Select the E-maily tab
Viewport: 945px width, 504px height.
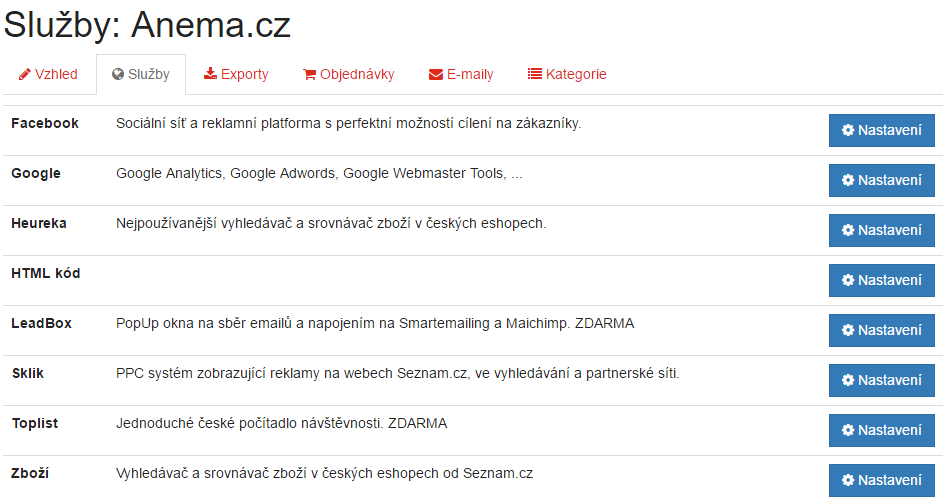click(461, 74)
